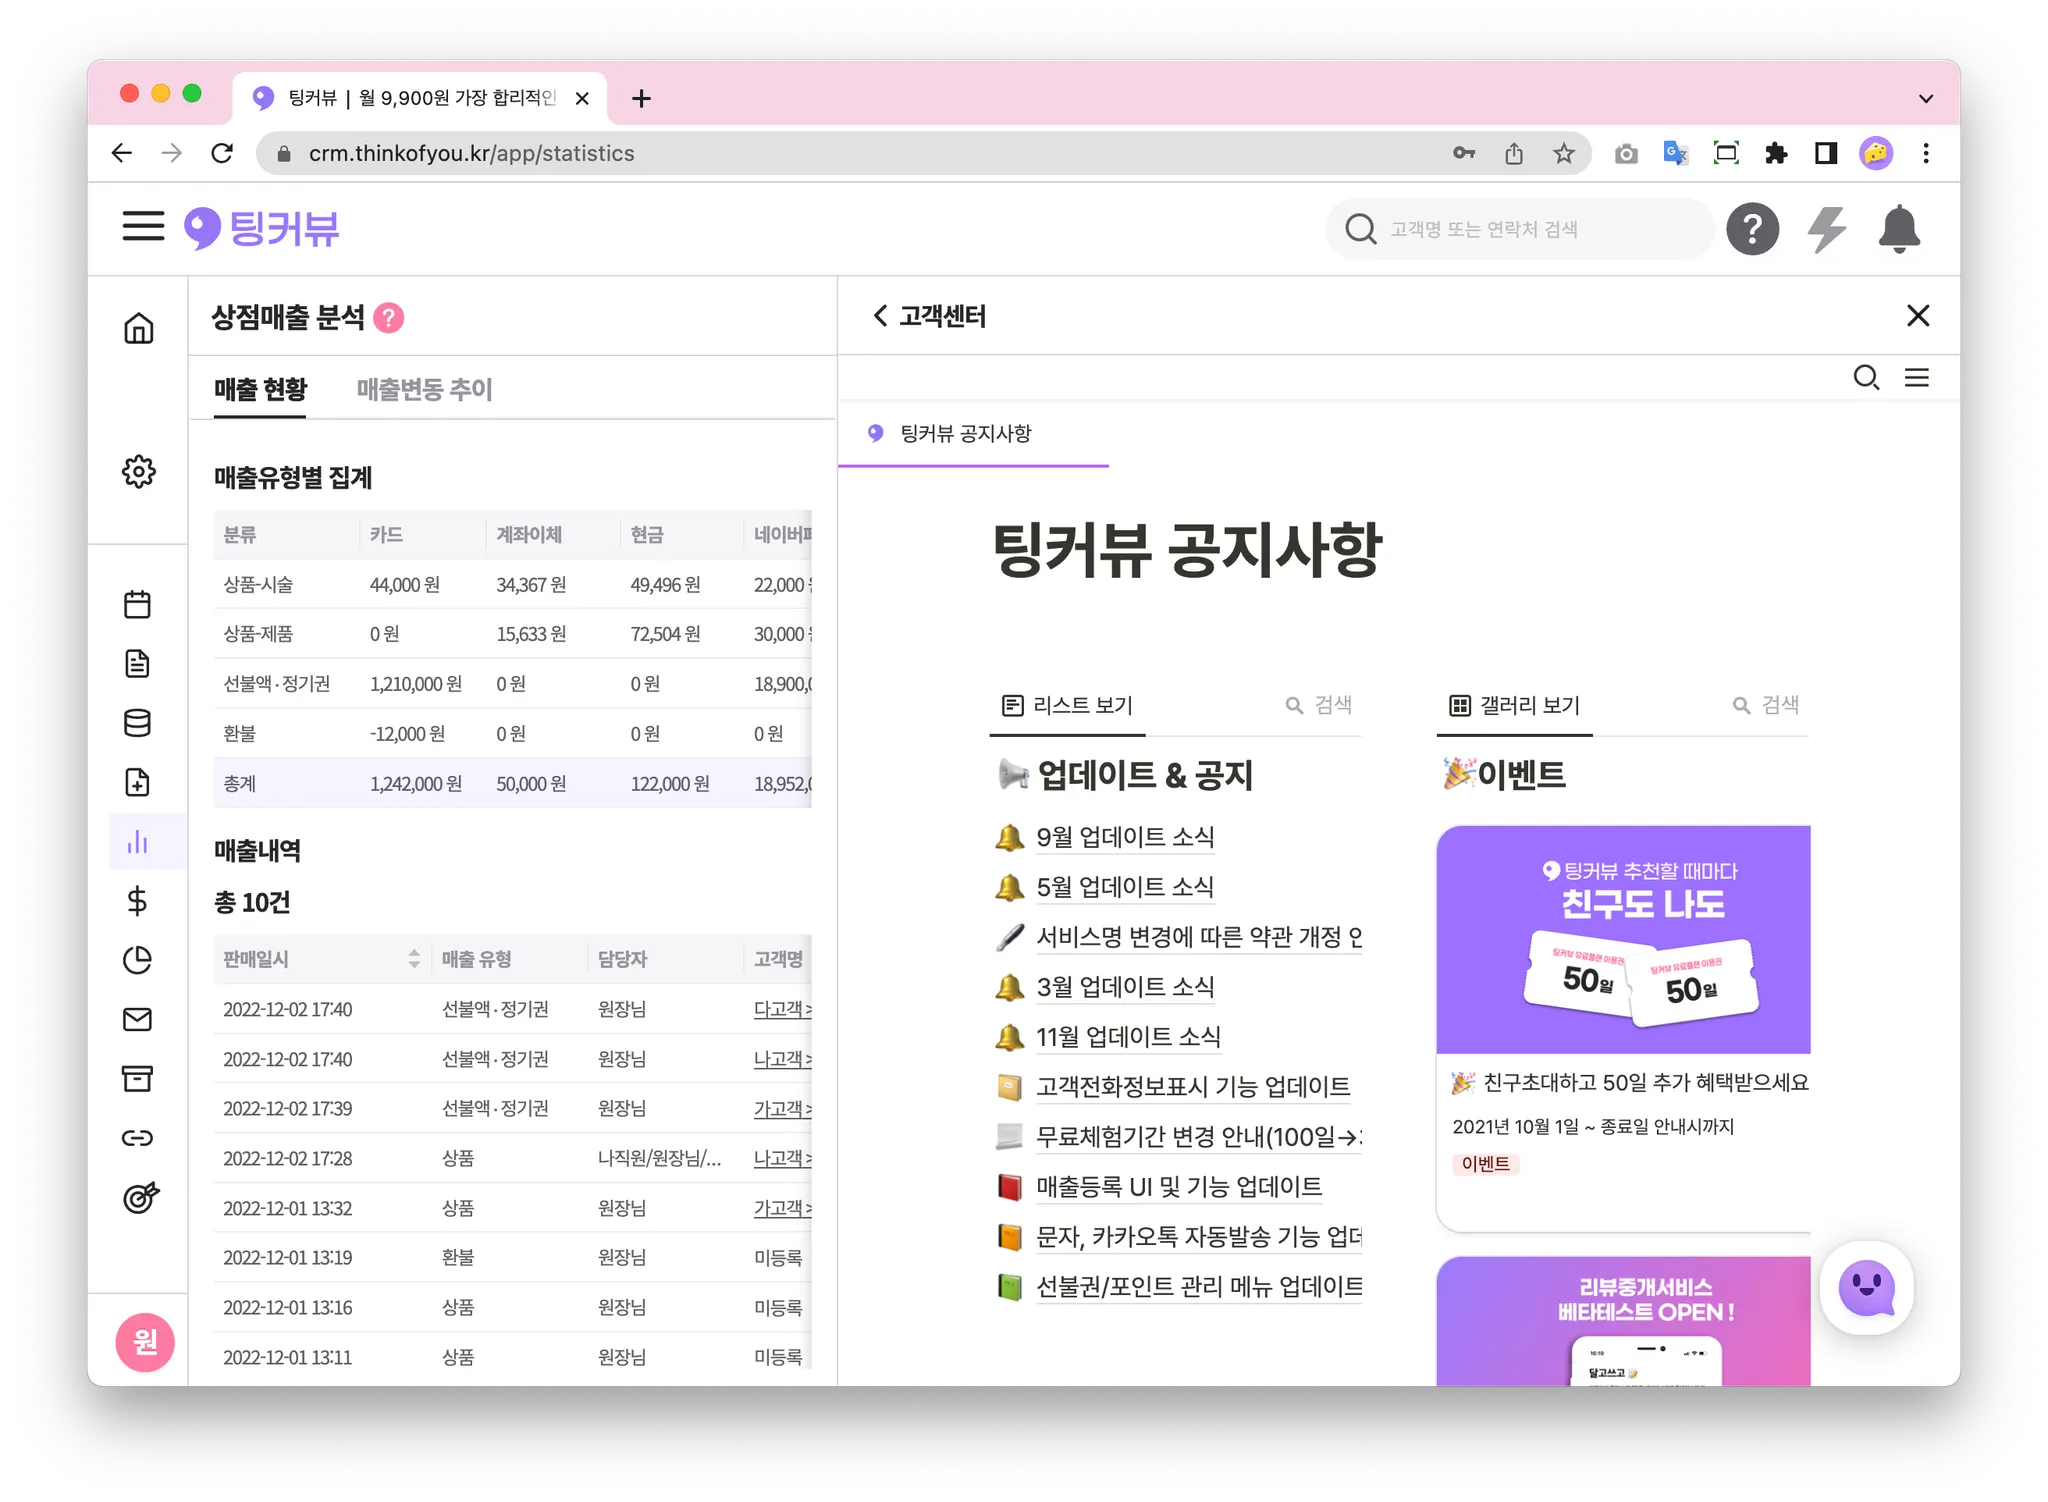Open the calendar icon in sidebar
The image size is (2048, 1502).
[x=138, y=604]
